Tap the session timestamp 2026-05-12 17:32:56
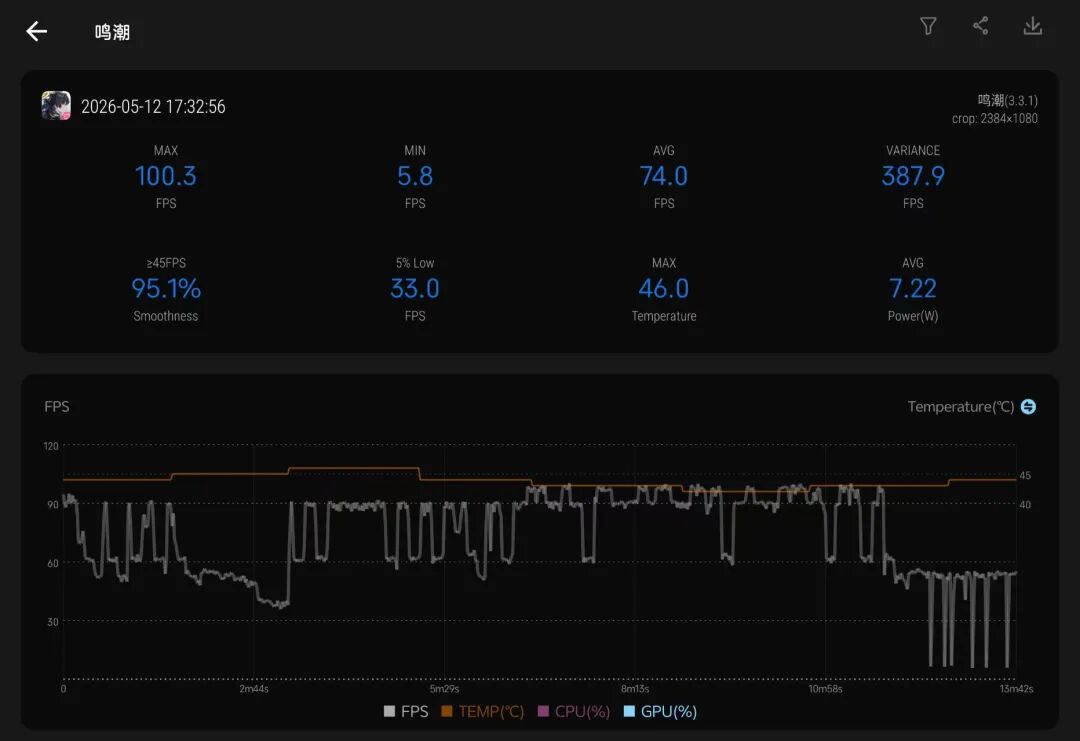This screenshot has width=1080, height=741. click(153, 107)
